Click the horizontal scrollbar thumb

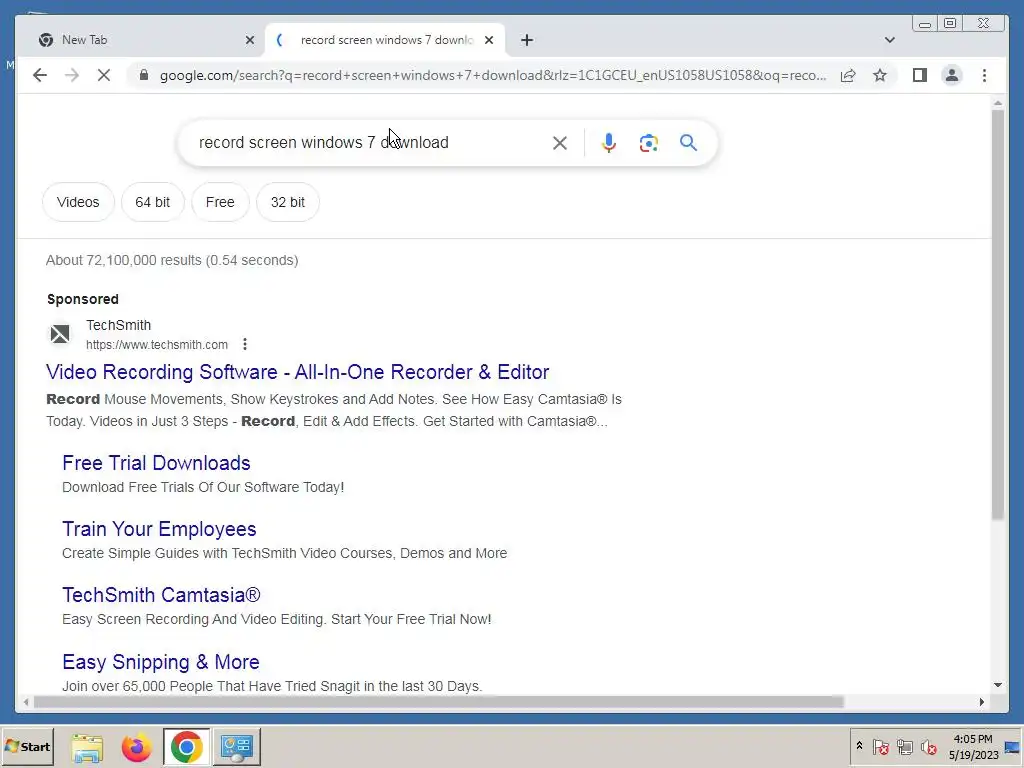point(438,702)
